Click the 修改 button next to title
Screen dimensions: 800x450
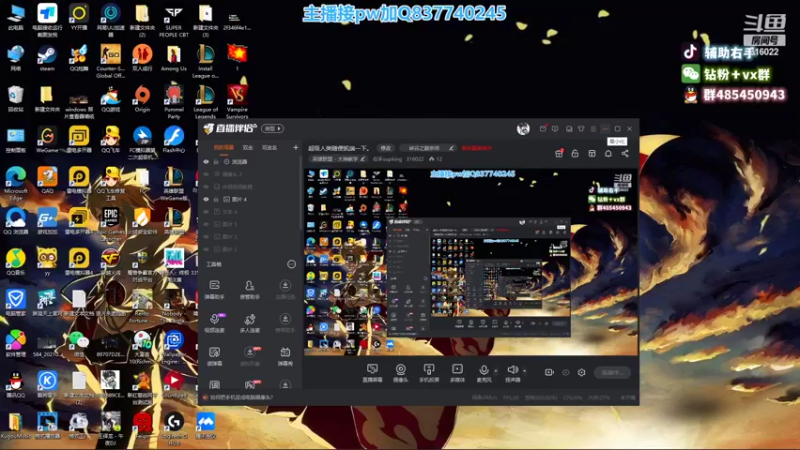tap(385, 148)
